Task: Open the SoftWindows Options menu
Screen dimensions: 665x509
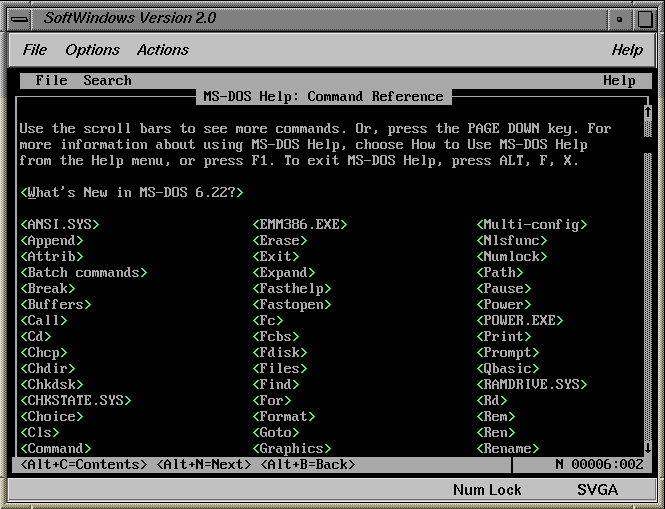Action: click(x=92, y=50)
